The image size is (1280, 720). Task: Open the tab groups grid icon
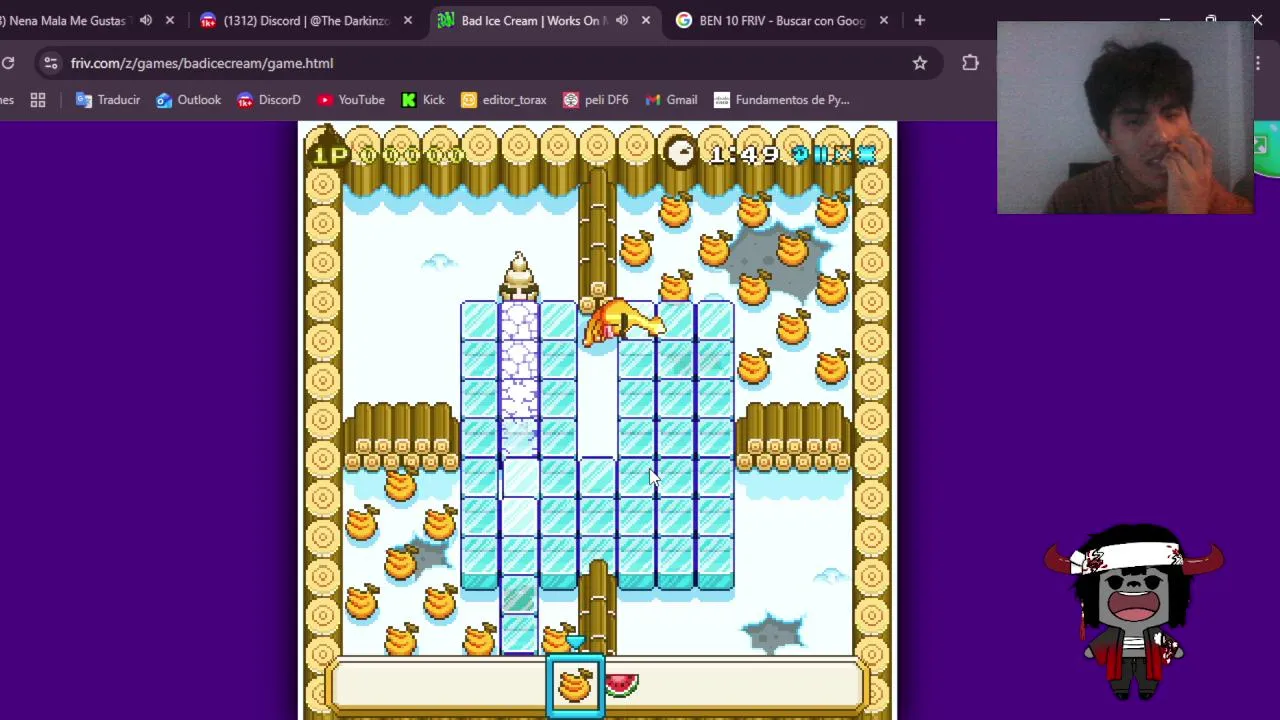(38, 100)
